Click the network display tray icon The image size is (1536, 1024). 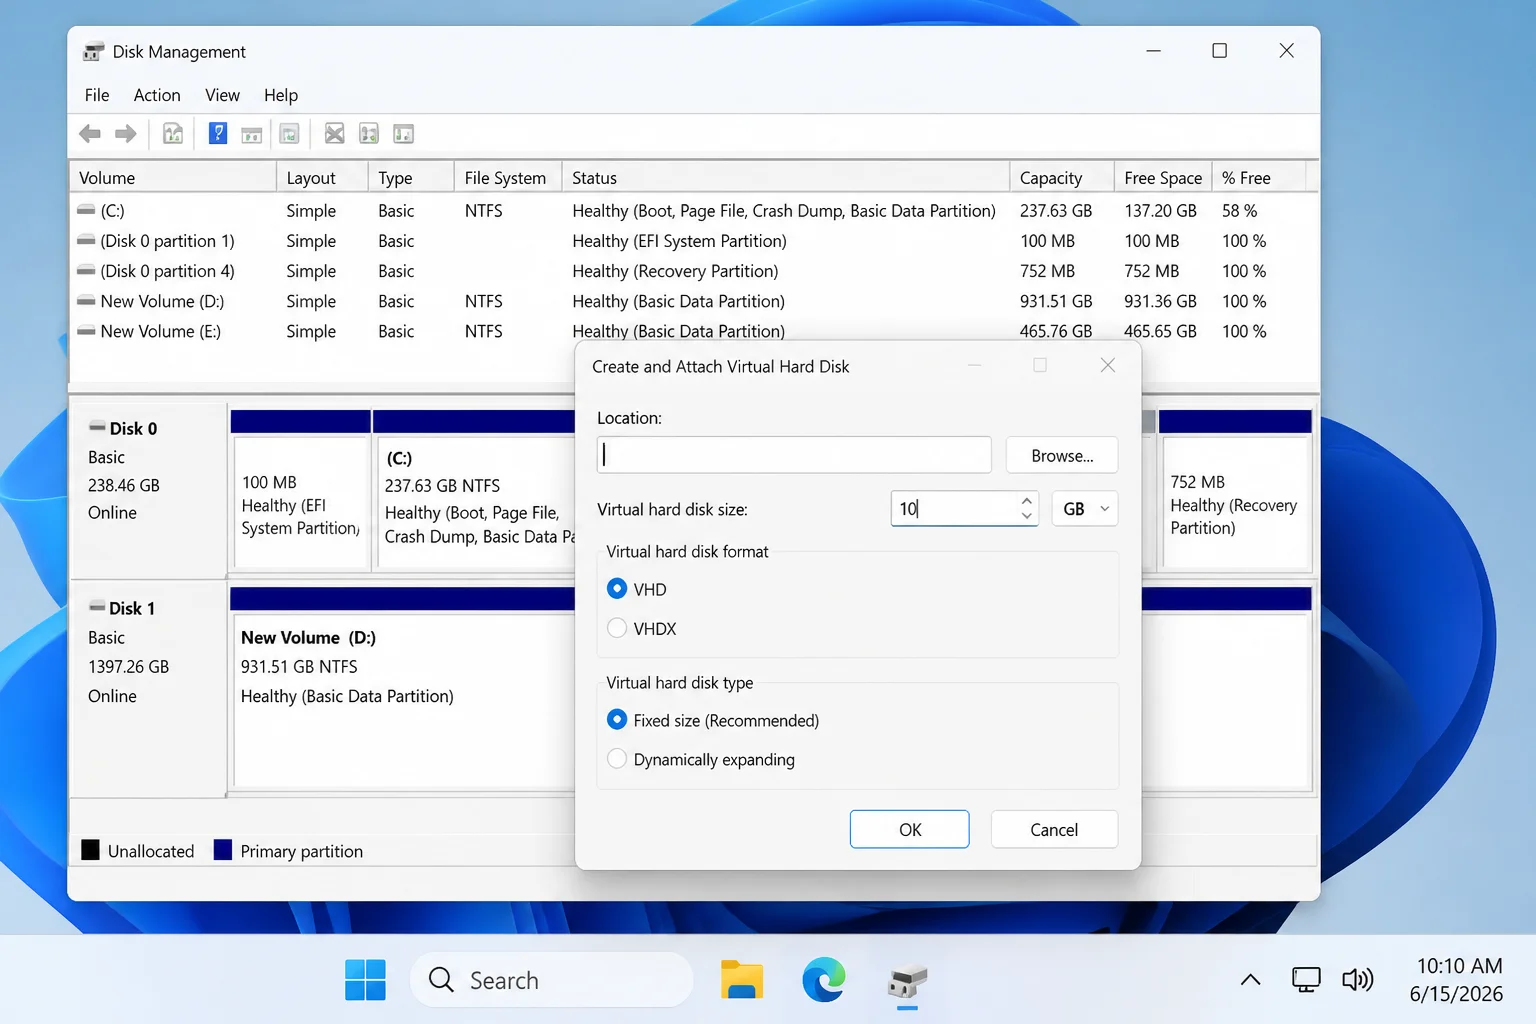click(1306, 980)
